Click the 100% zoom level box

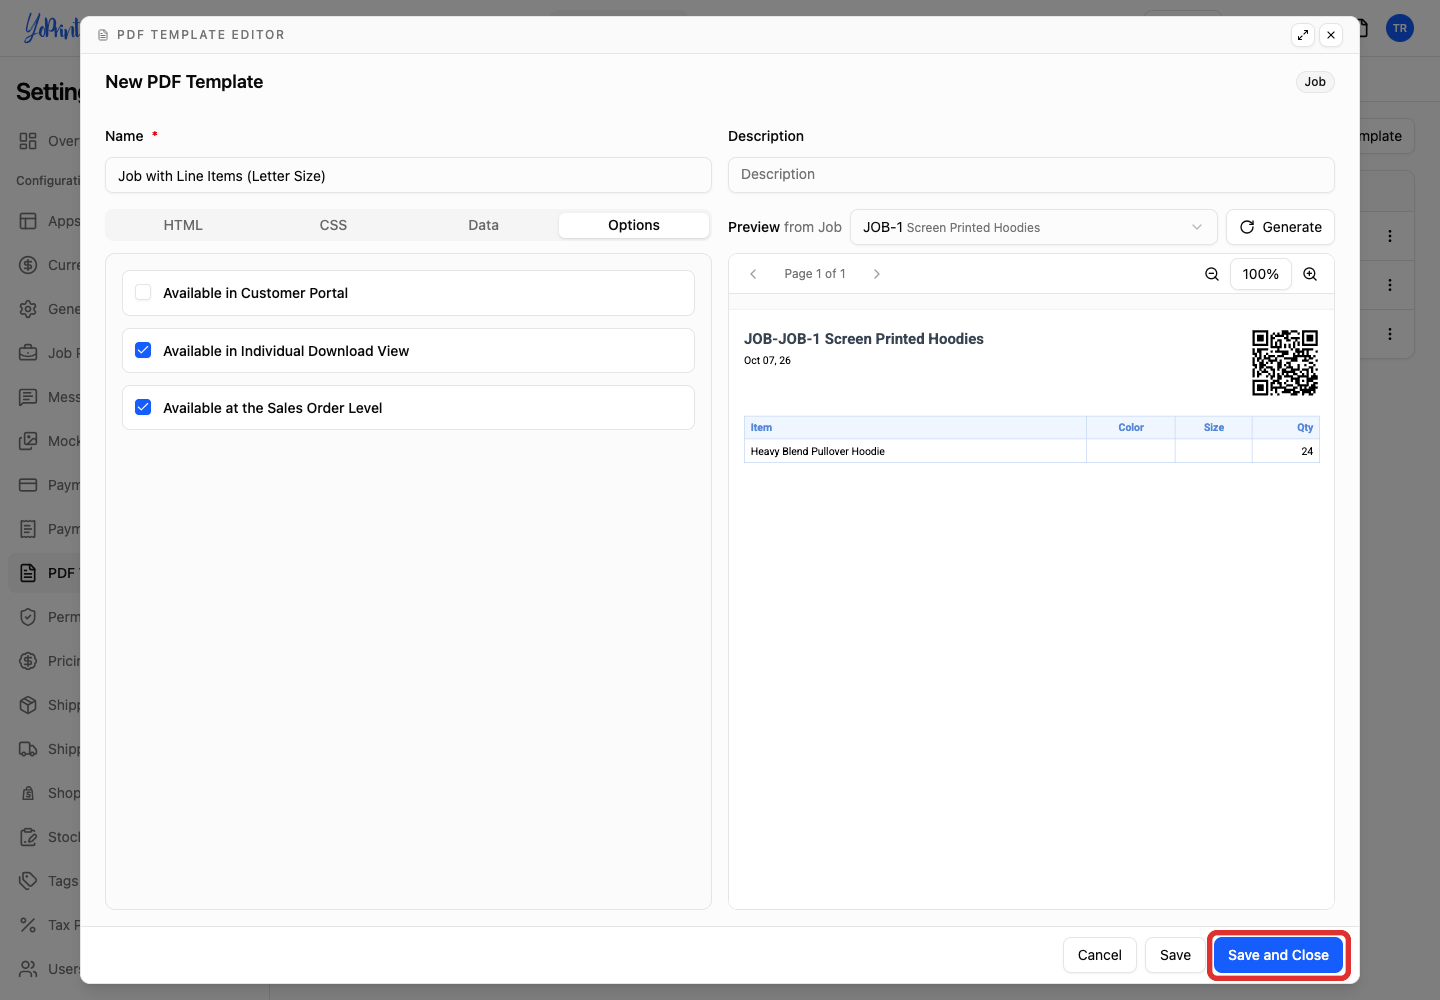click(1260, 274)
